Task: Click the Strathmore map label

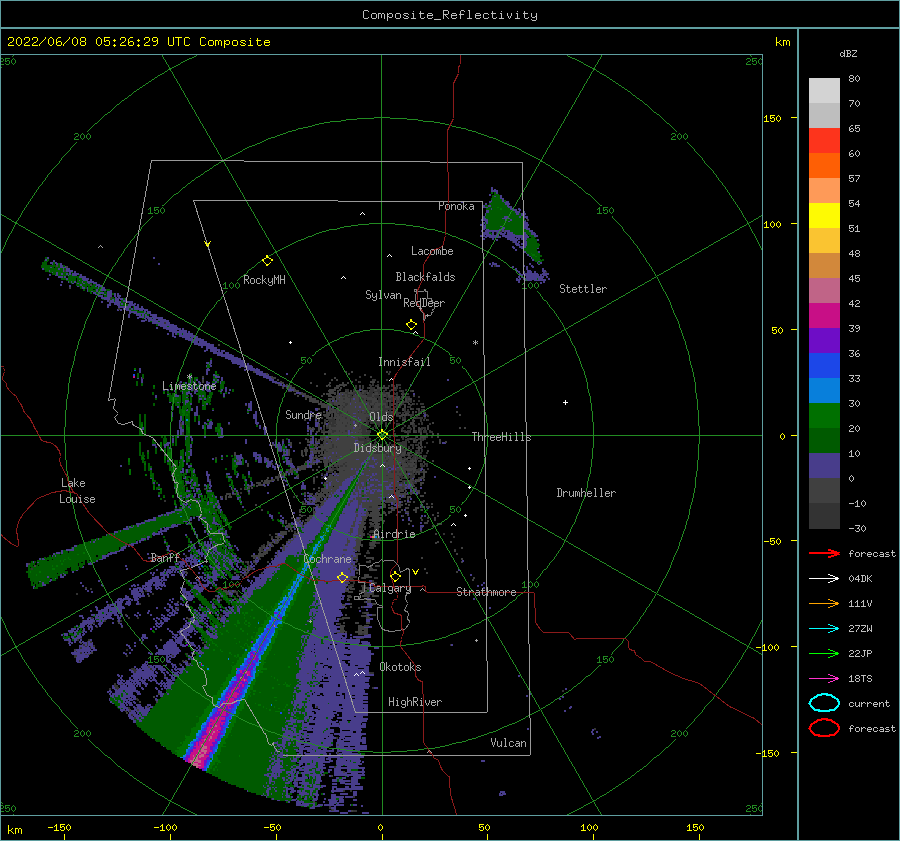Action: pos(486,592)
